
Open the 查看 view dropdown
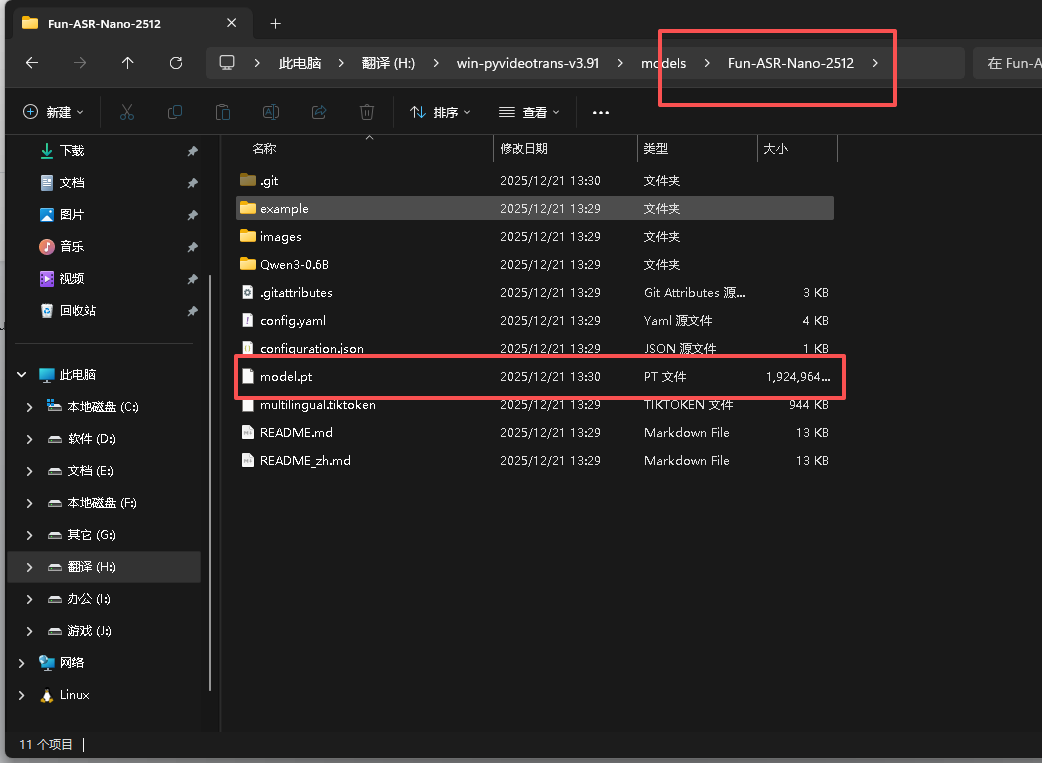[529, 113]
